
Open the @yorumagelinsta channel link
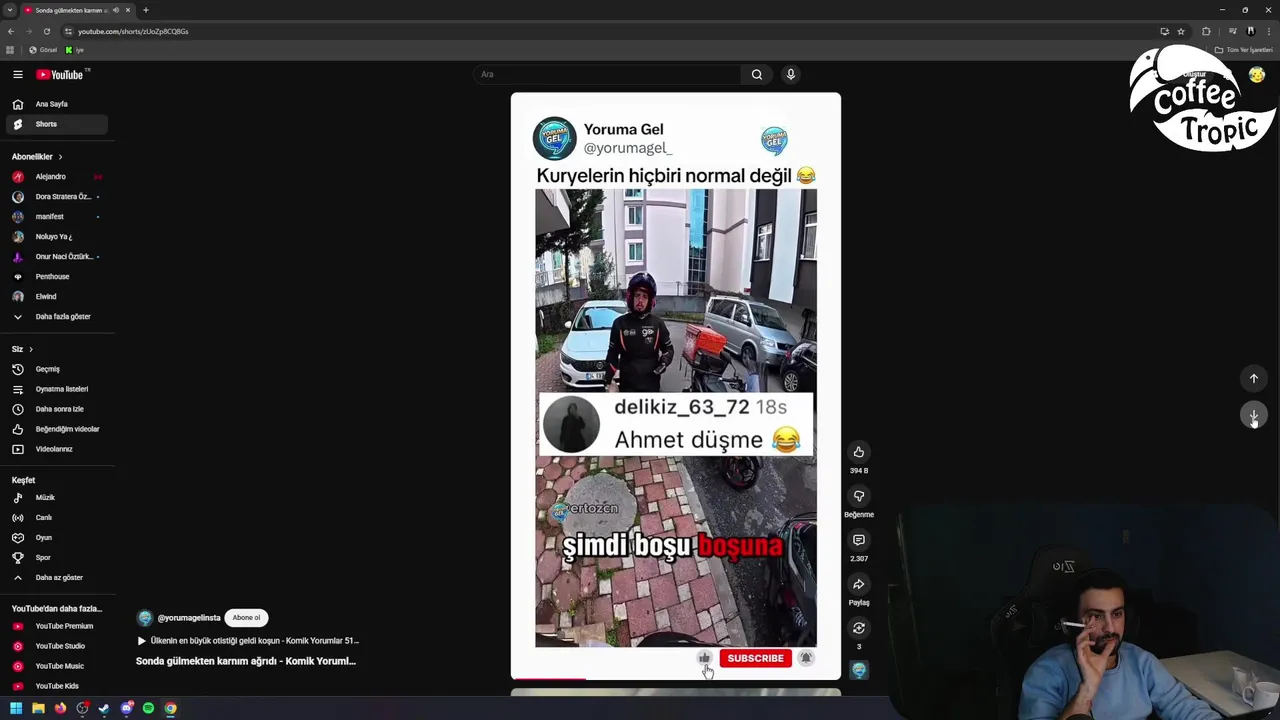tap(189, 618)
